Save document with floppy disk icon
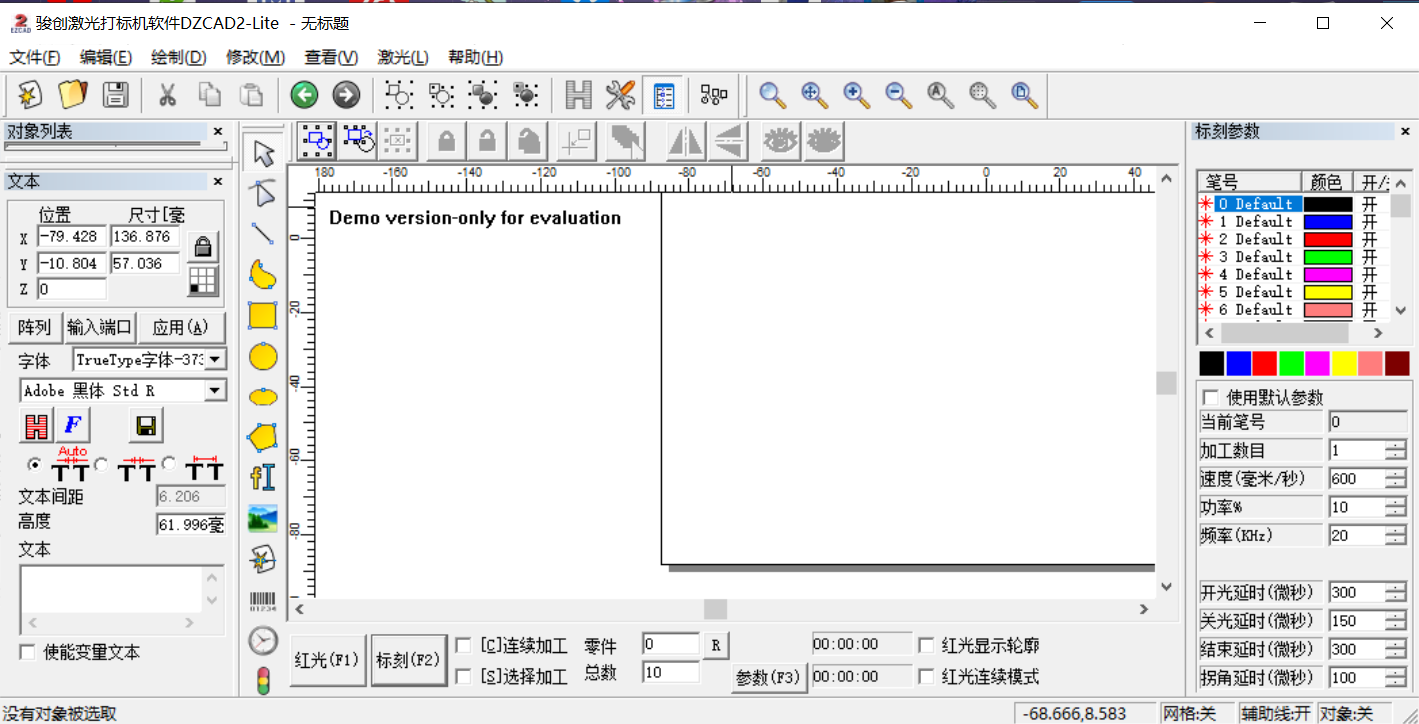Viewport: 1419px width, 724px height. (116, 95)
